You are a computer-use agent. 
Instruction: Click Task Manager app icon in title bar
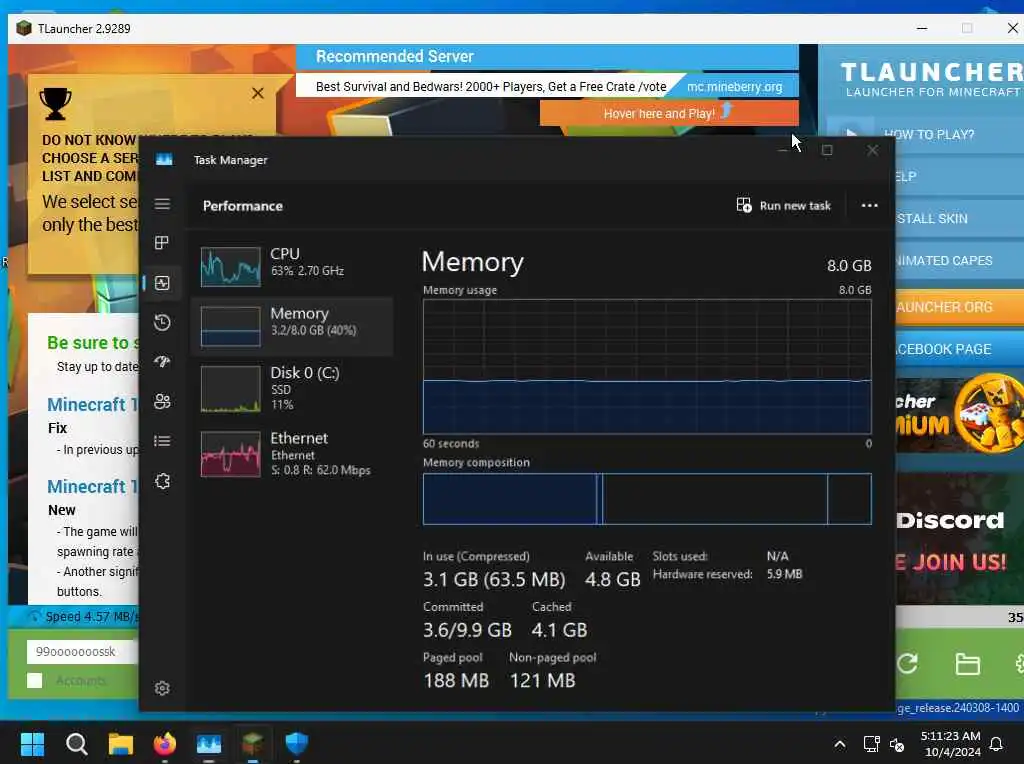point(164,159)
